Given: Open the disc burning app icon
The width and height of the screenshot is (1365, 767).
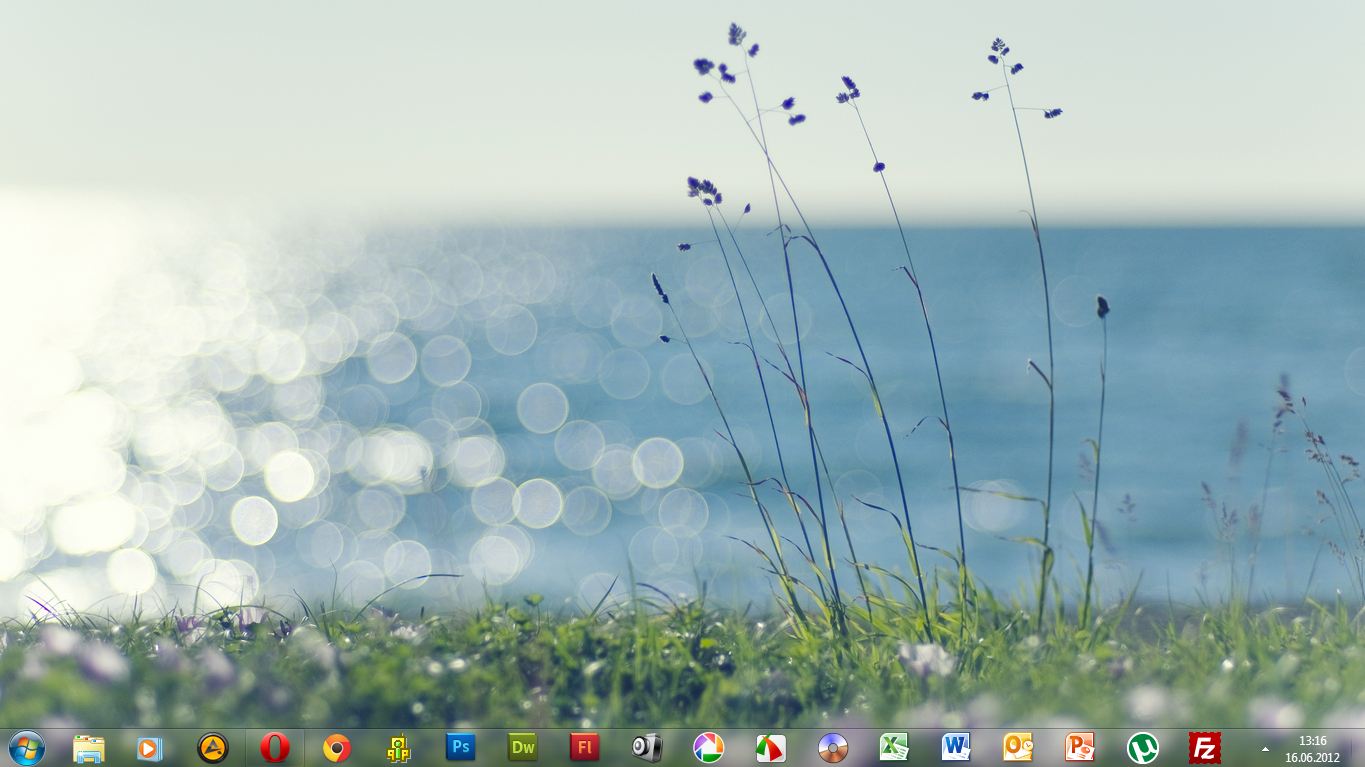Looking at the screenshot, I should pyautogui.click(x=832, y=748).
